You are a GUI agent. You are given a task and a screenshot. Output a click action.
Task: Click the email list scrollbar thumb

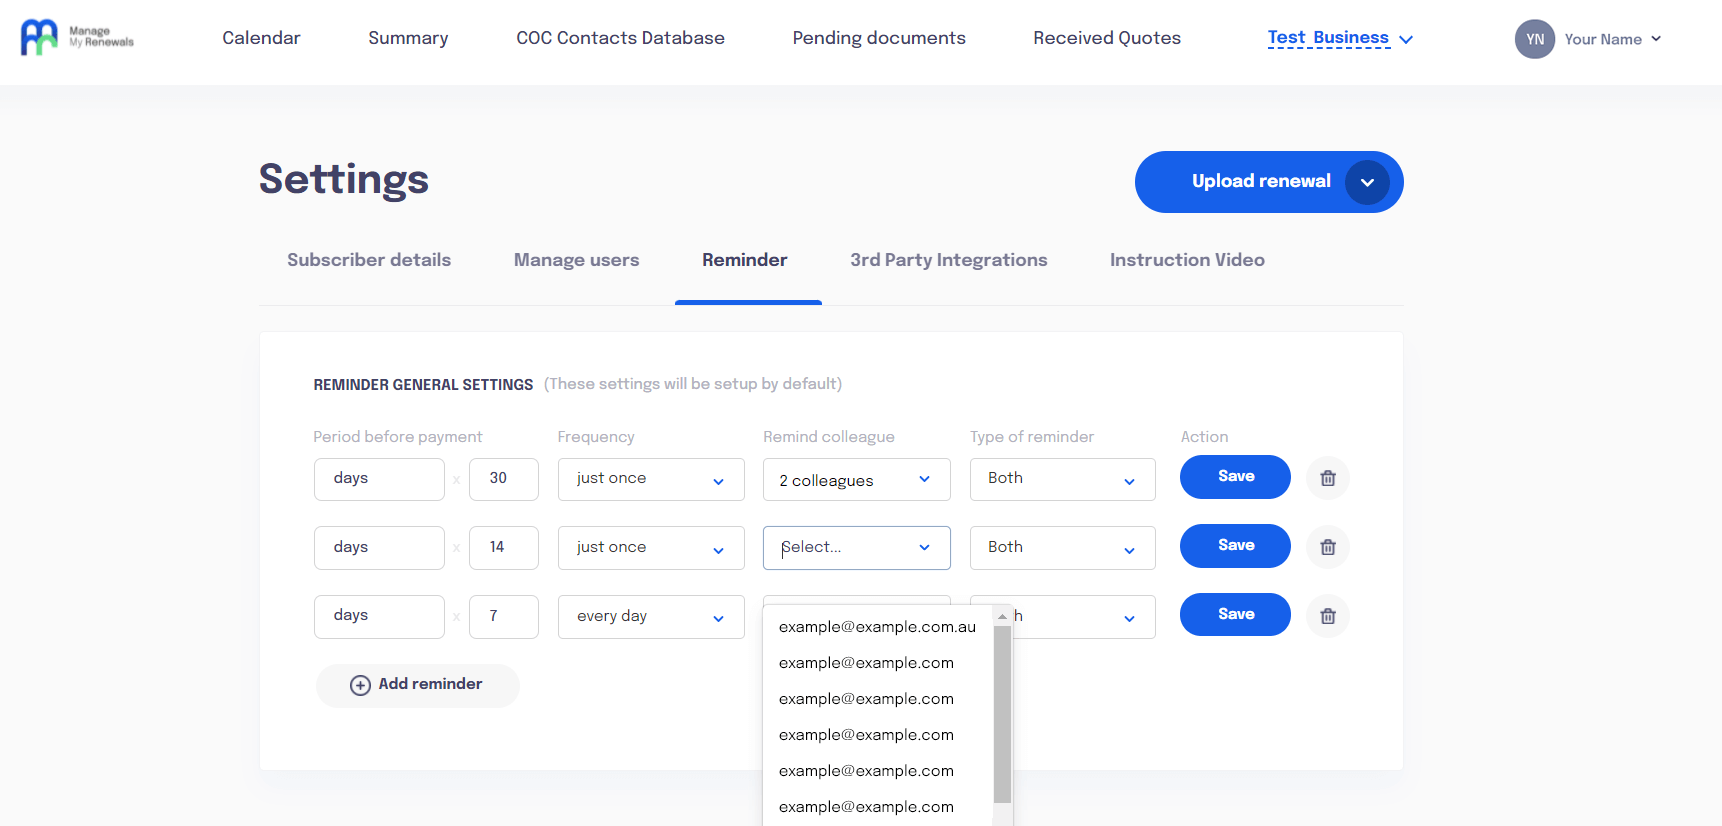[x=1002, y=714]
